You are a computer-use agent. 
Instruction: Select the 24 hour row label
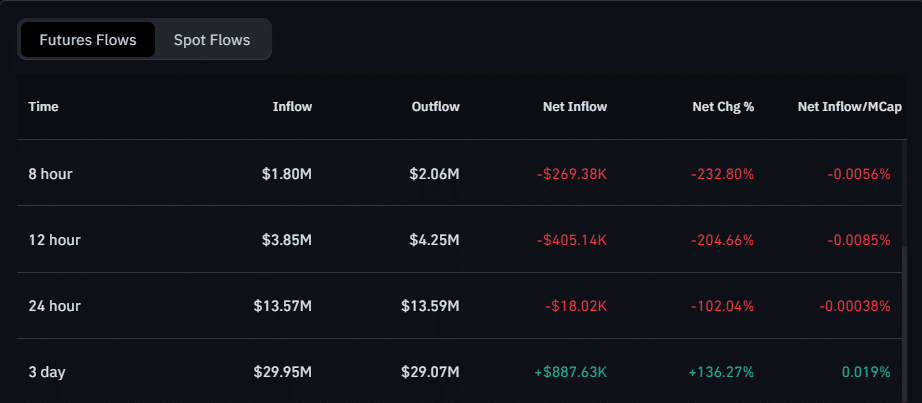coord(54,306)
